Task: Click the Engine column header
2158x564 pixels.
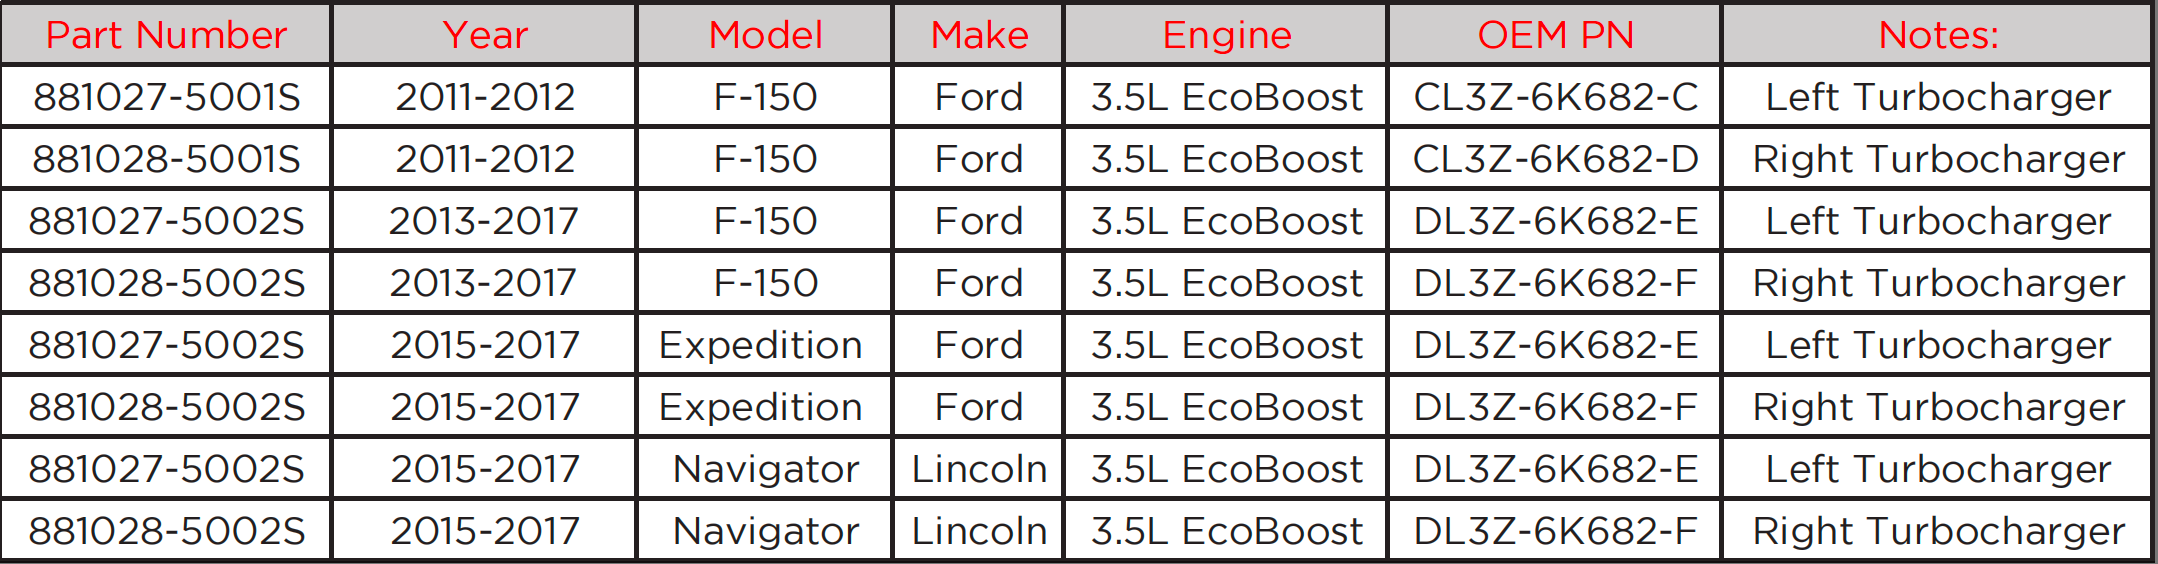Action: tap(1226, 35)
